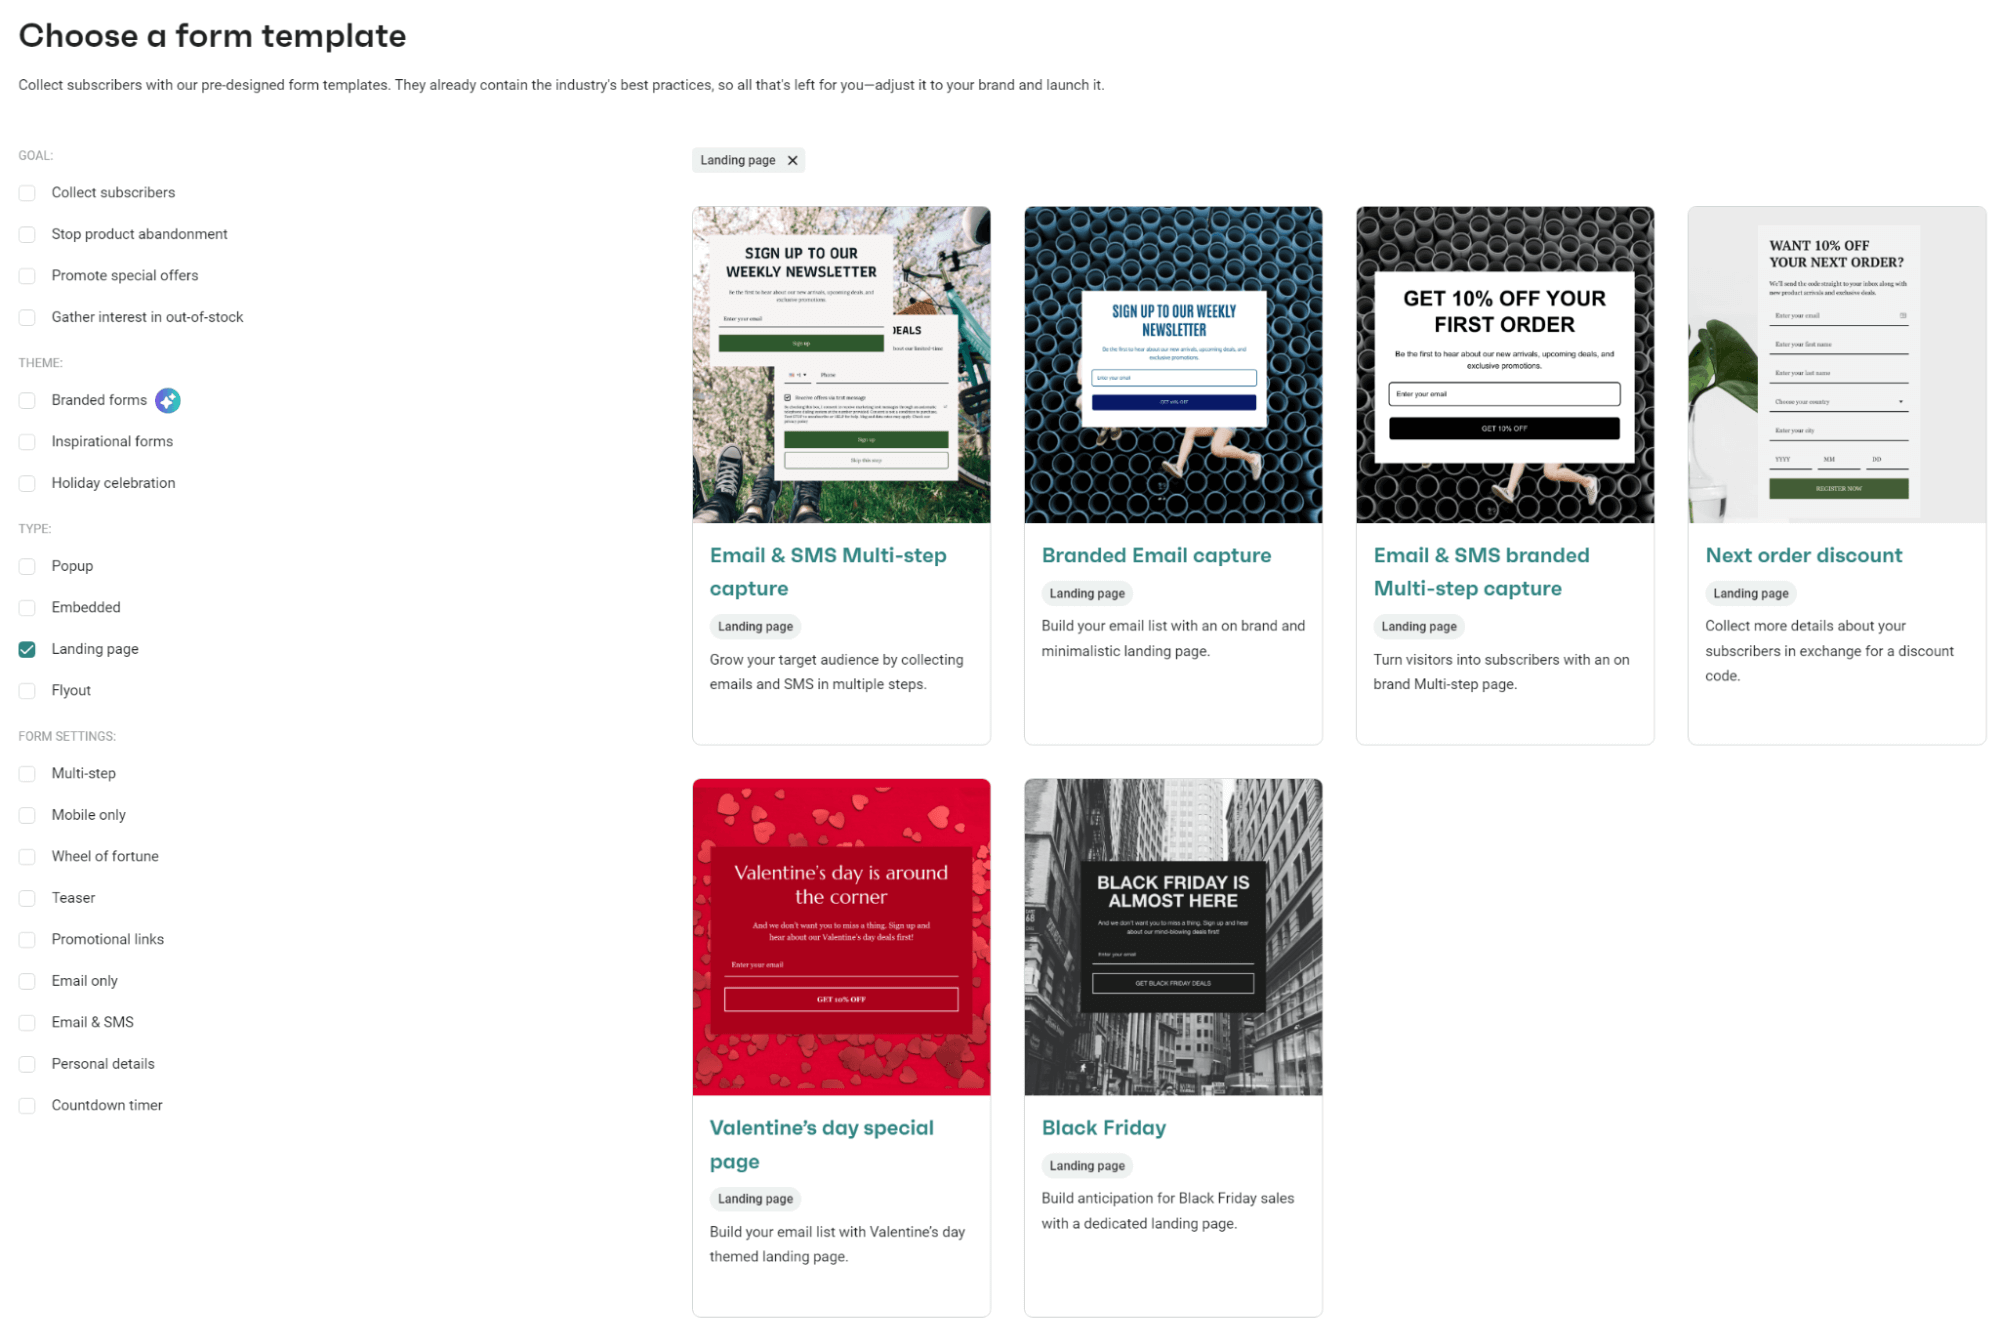This screenshot has height=1331, width=1999.
Task: Check Gather interest in out-of-stock
Action: pyautogui.click(x=27, y=317)
